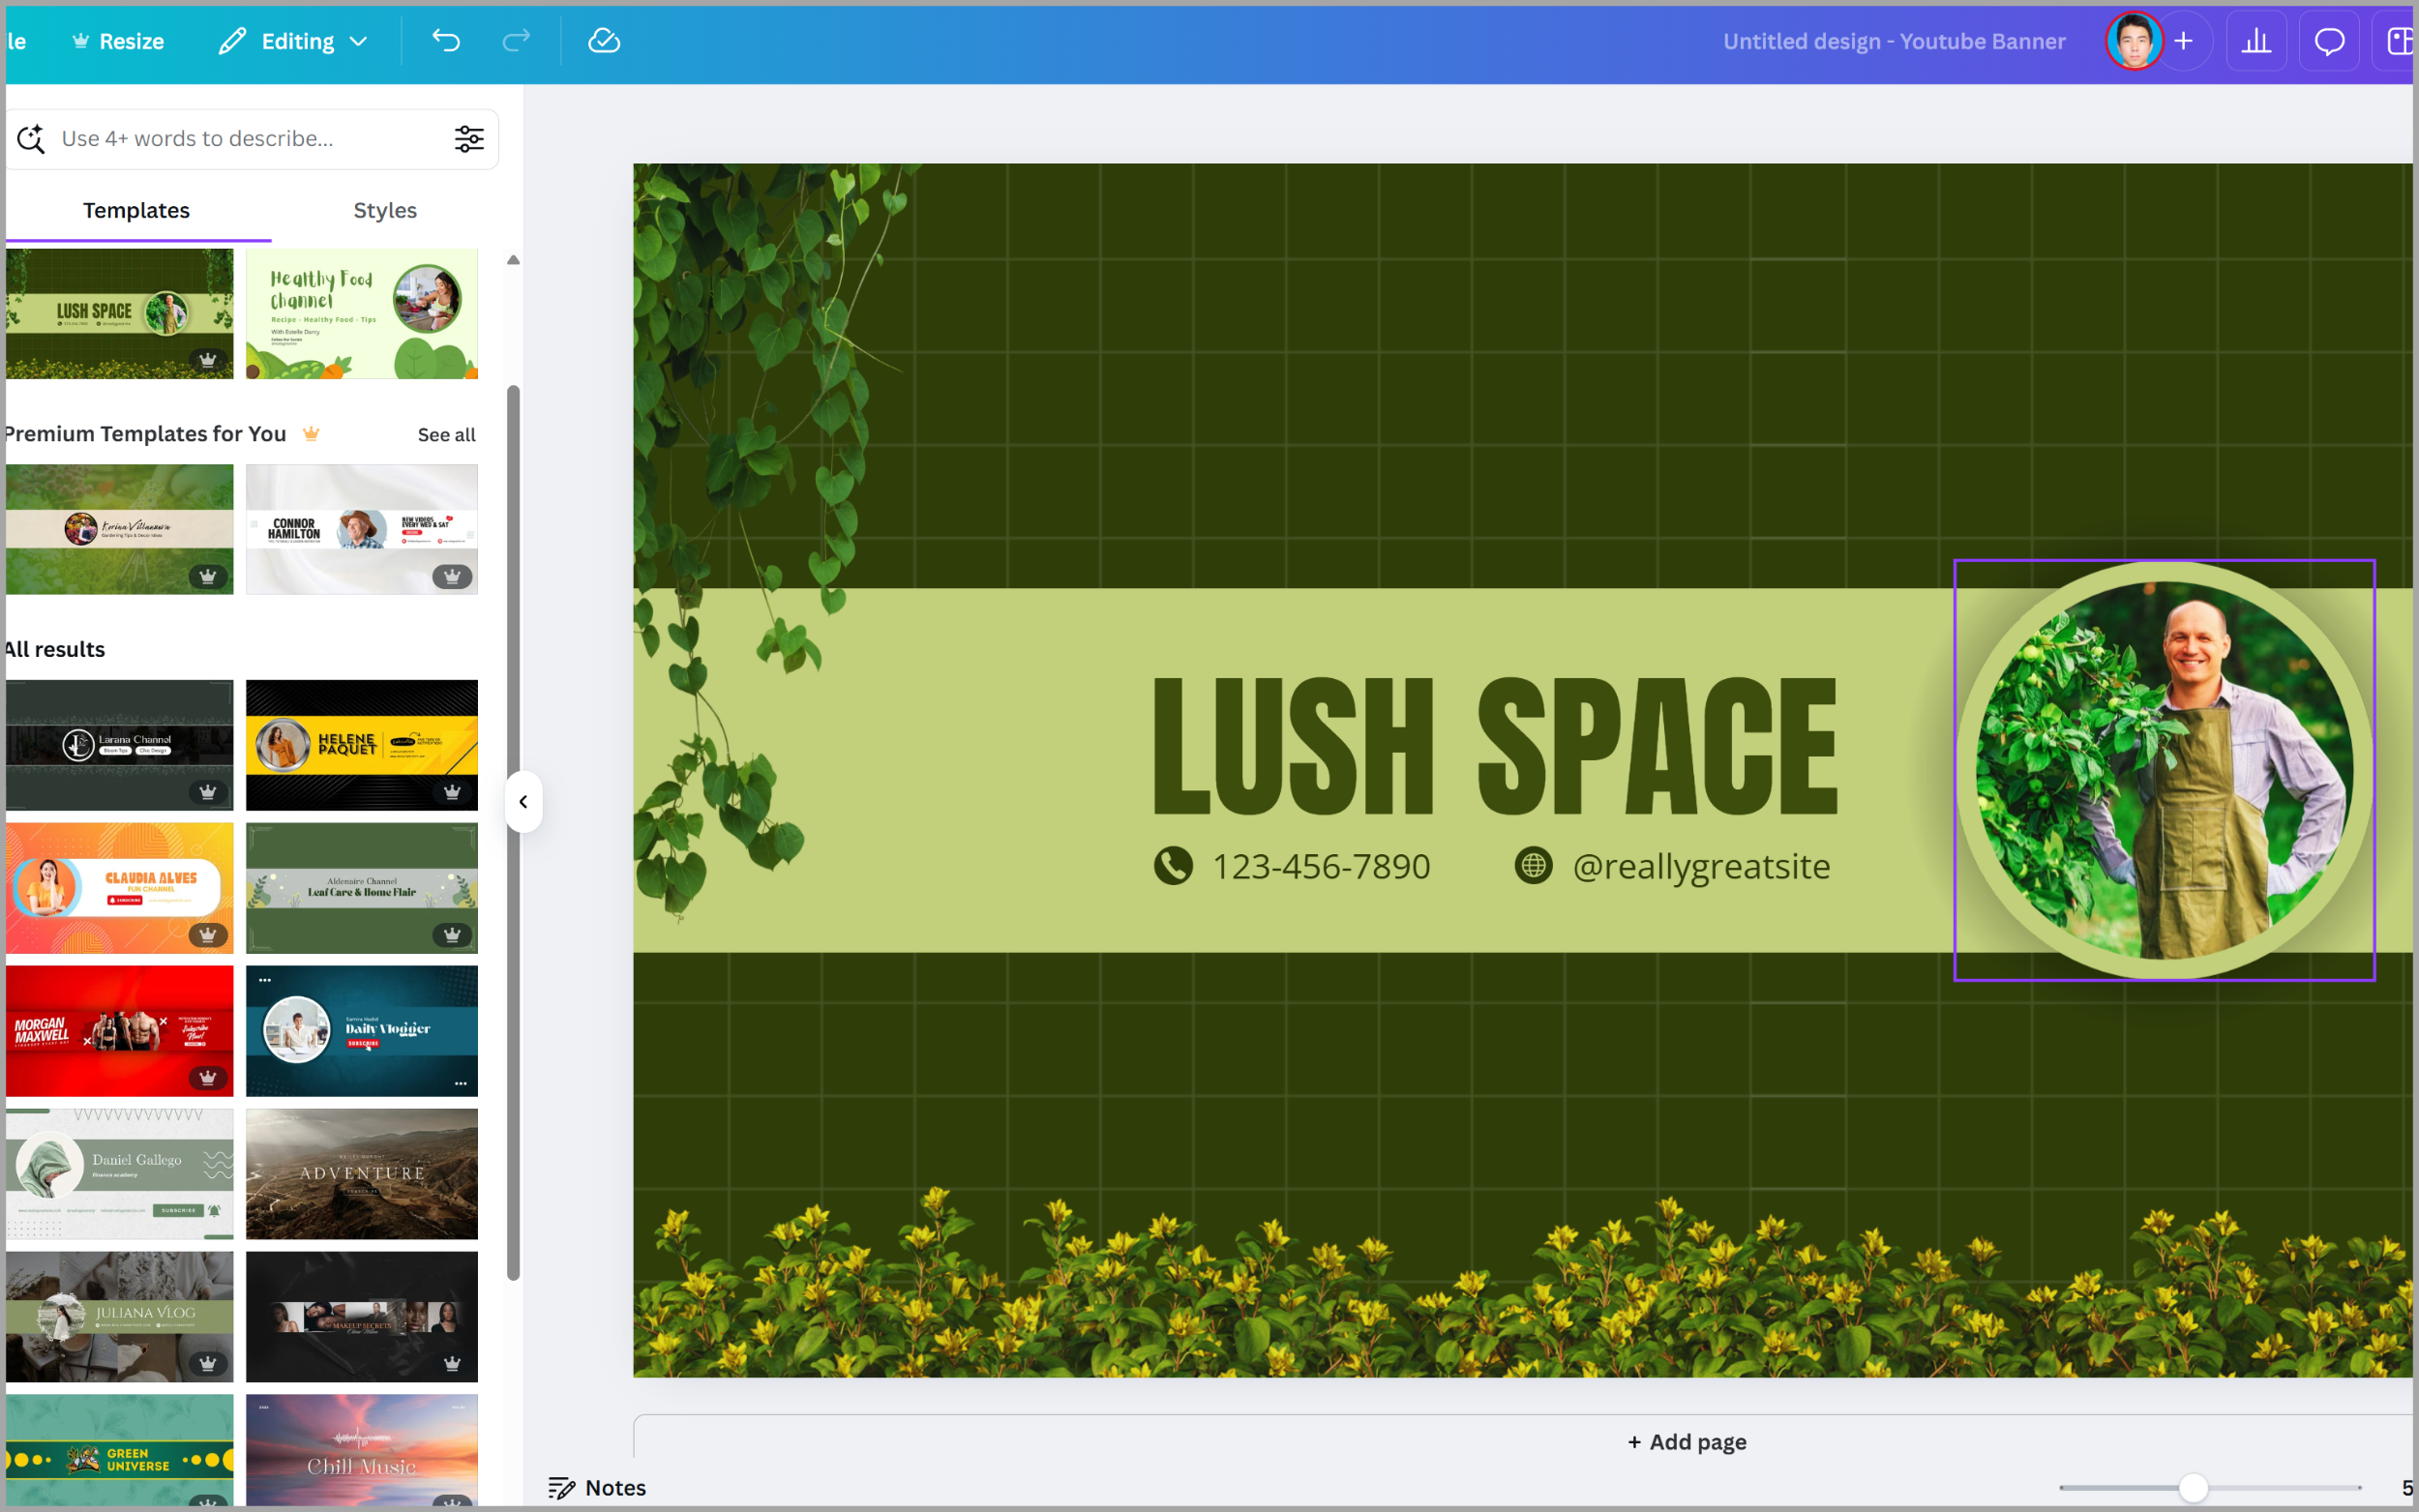Click the template search input field
2419x1512 pixels.
point(250,139)
